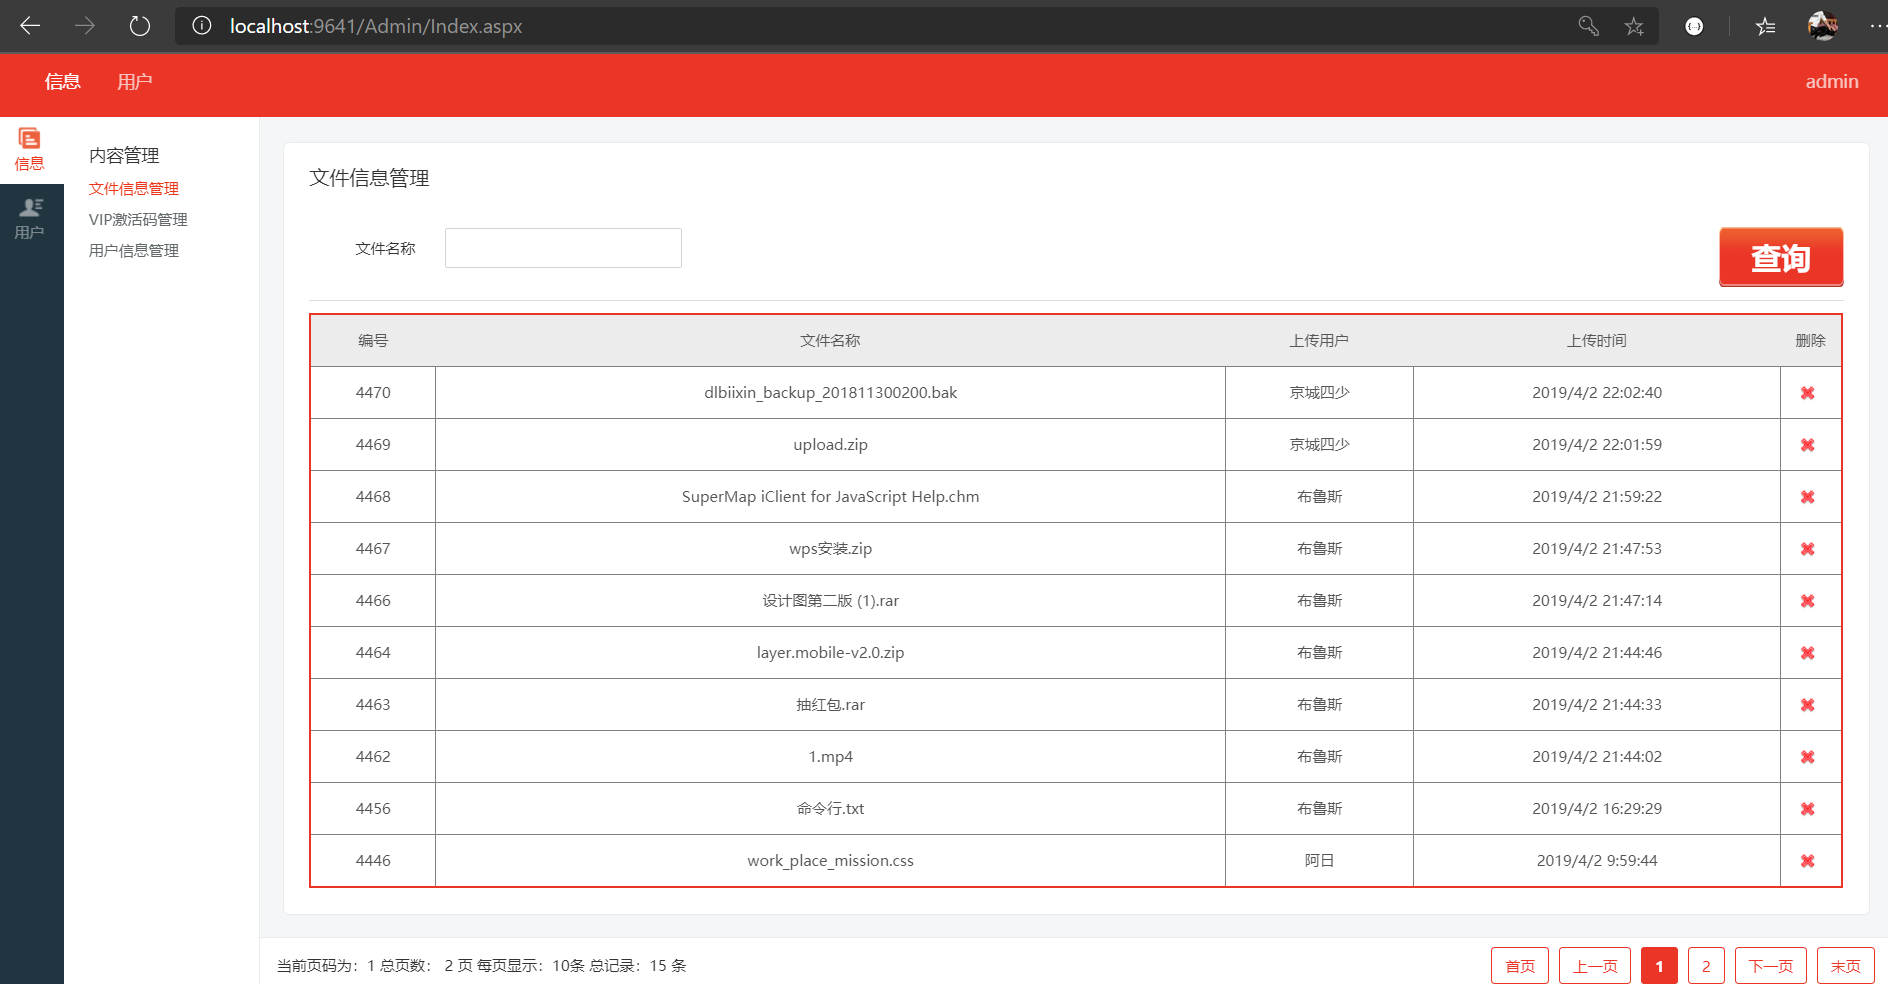Go to 末页 last page
1888x984 pixels.
click(1846, 966)
